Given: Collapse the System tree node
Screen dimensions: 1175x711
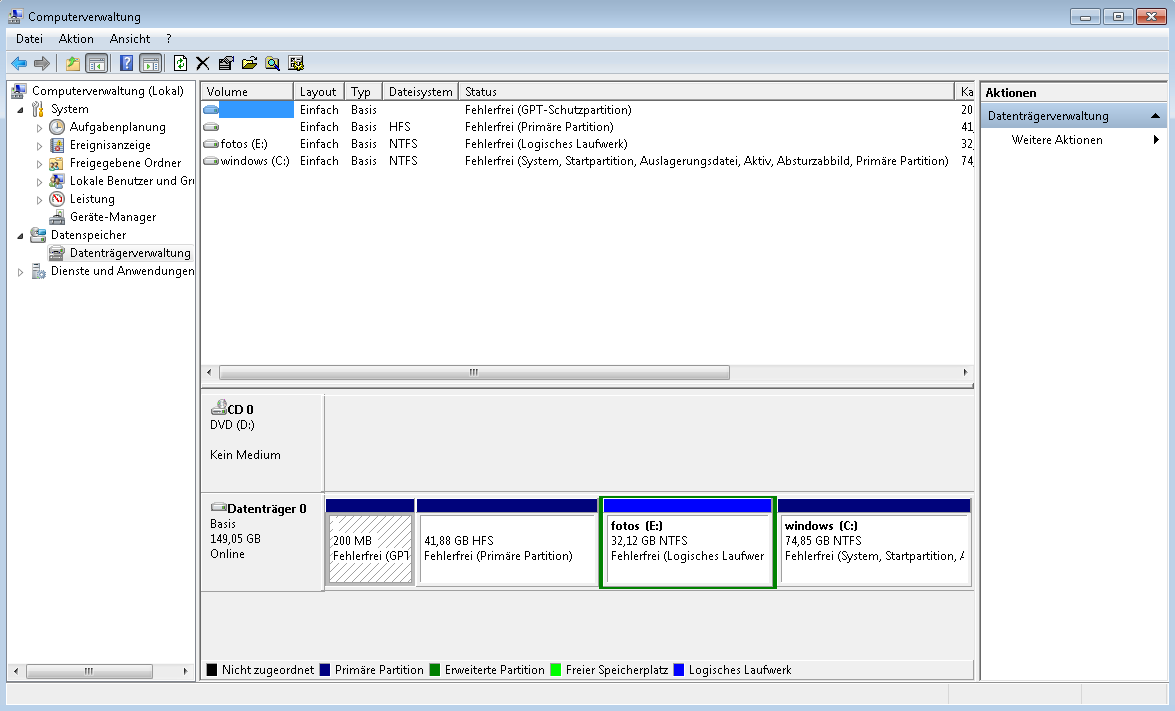Looking at the screenshot, I should click(20, 110).
